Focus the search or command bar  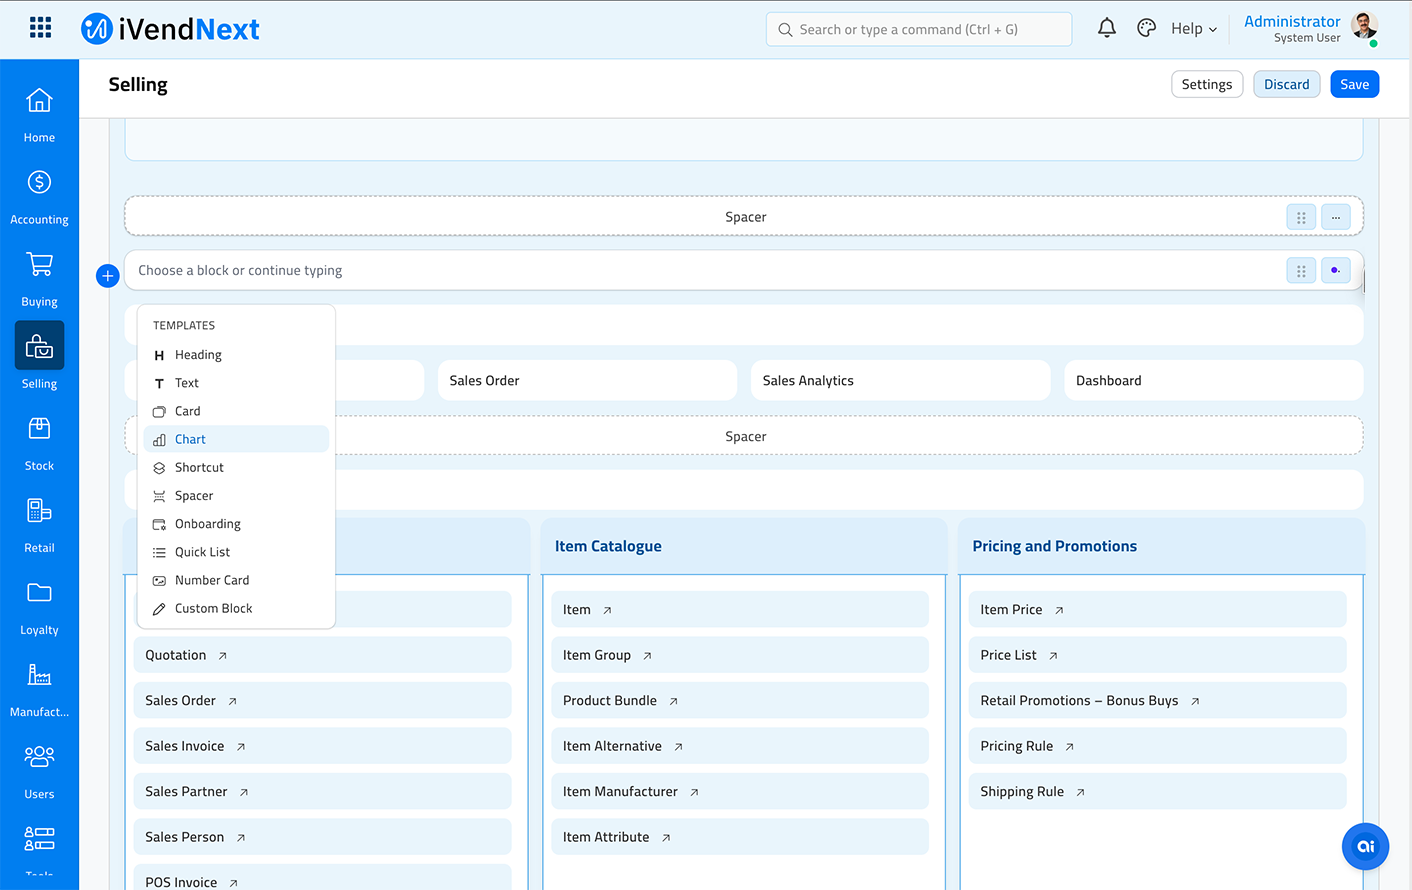pyautogui.click(x=919, y=29)
